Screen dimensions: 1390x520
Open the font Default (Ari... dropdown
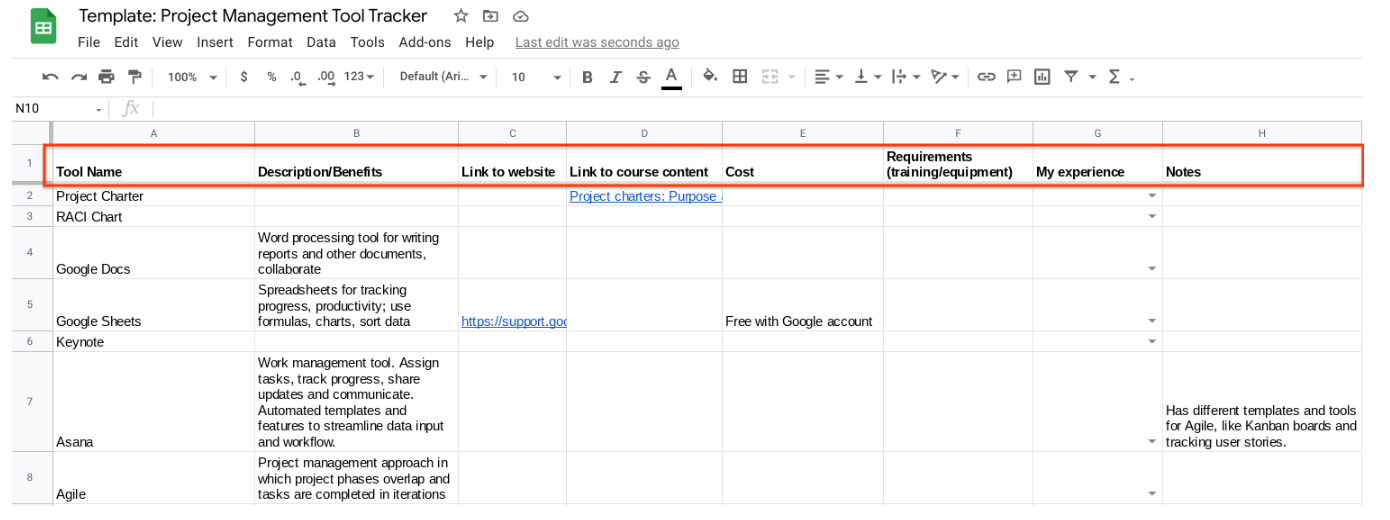click(443, 77)
